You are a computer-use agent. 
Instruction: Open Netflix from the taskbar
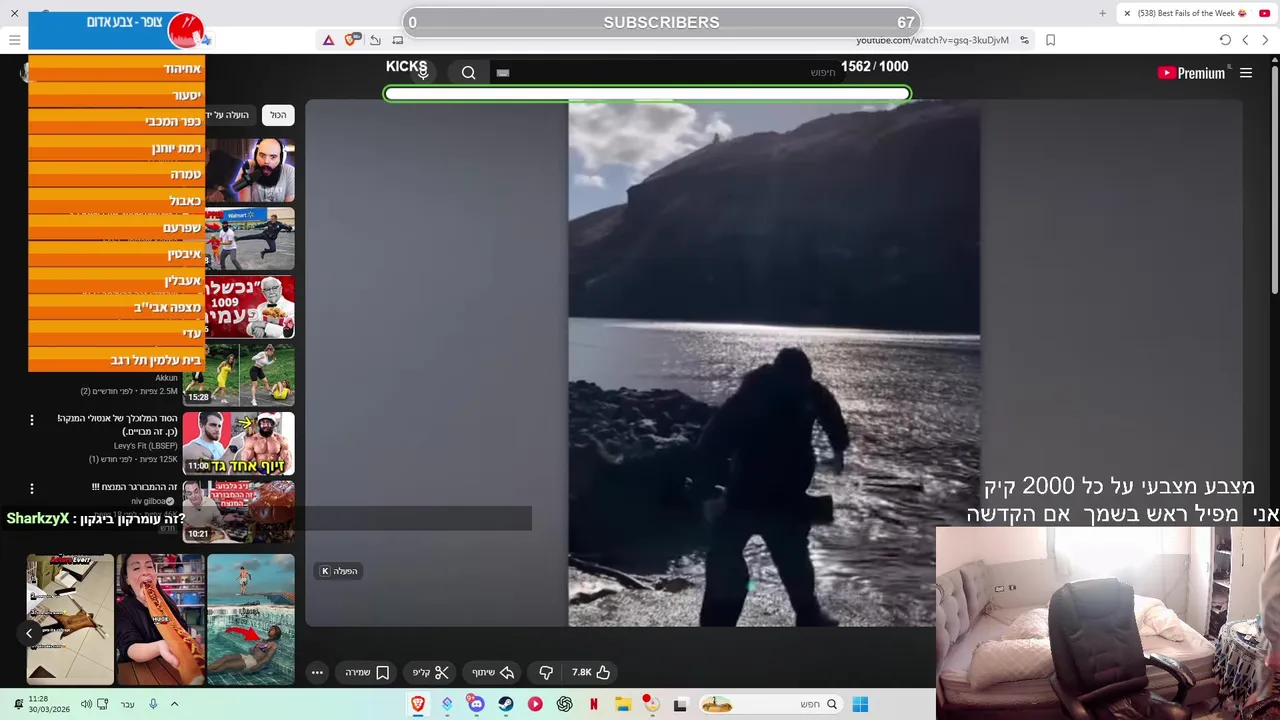pyautogui.click(x=594, y=704)
